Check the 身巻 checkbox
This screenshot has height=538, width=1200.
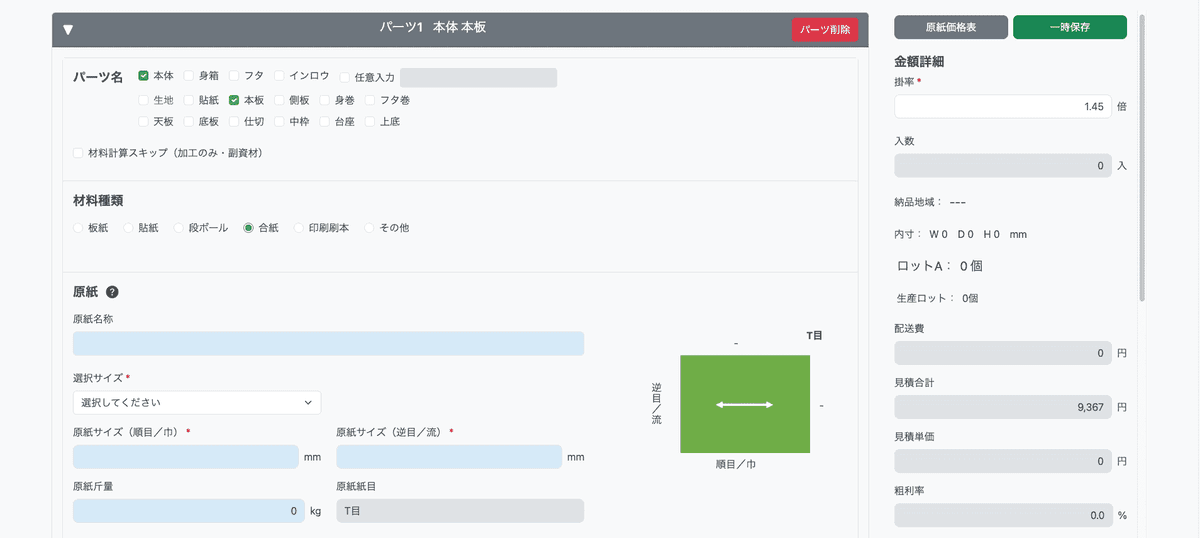click(x=325, y=100)
